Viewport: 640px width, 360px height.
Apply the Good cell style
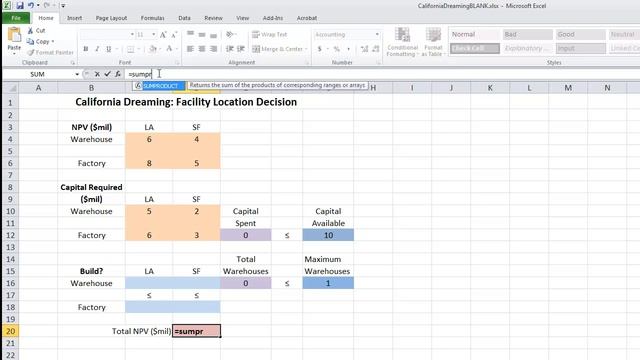[581, 35]
